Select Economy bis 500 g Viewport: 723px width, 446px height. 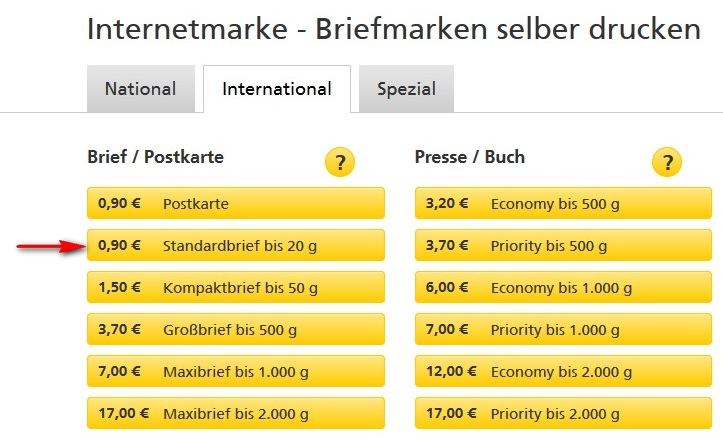coord(563,203)
